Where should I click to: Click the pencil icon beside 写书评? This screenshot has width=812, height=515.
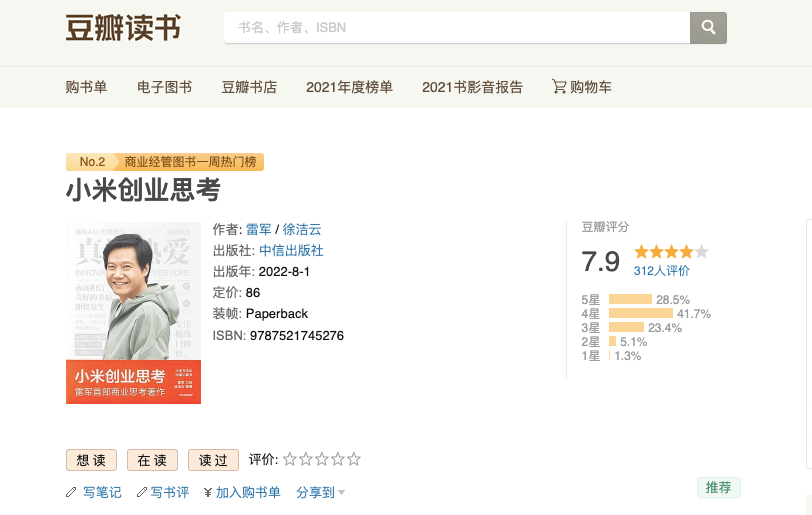click(142, 492)
